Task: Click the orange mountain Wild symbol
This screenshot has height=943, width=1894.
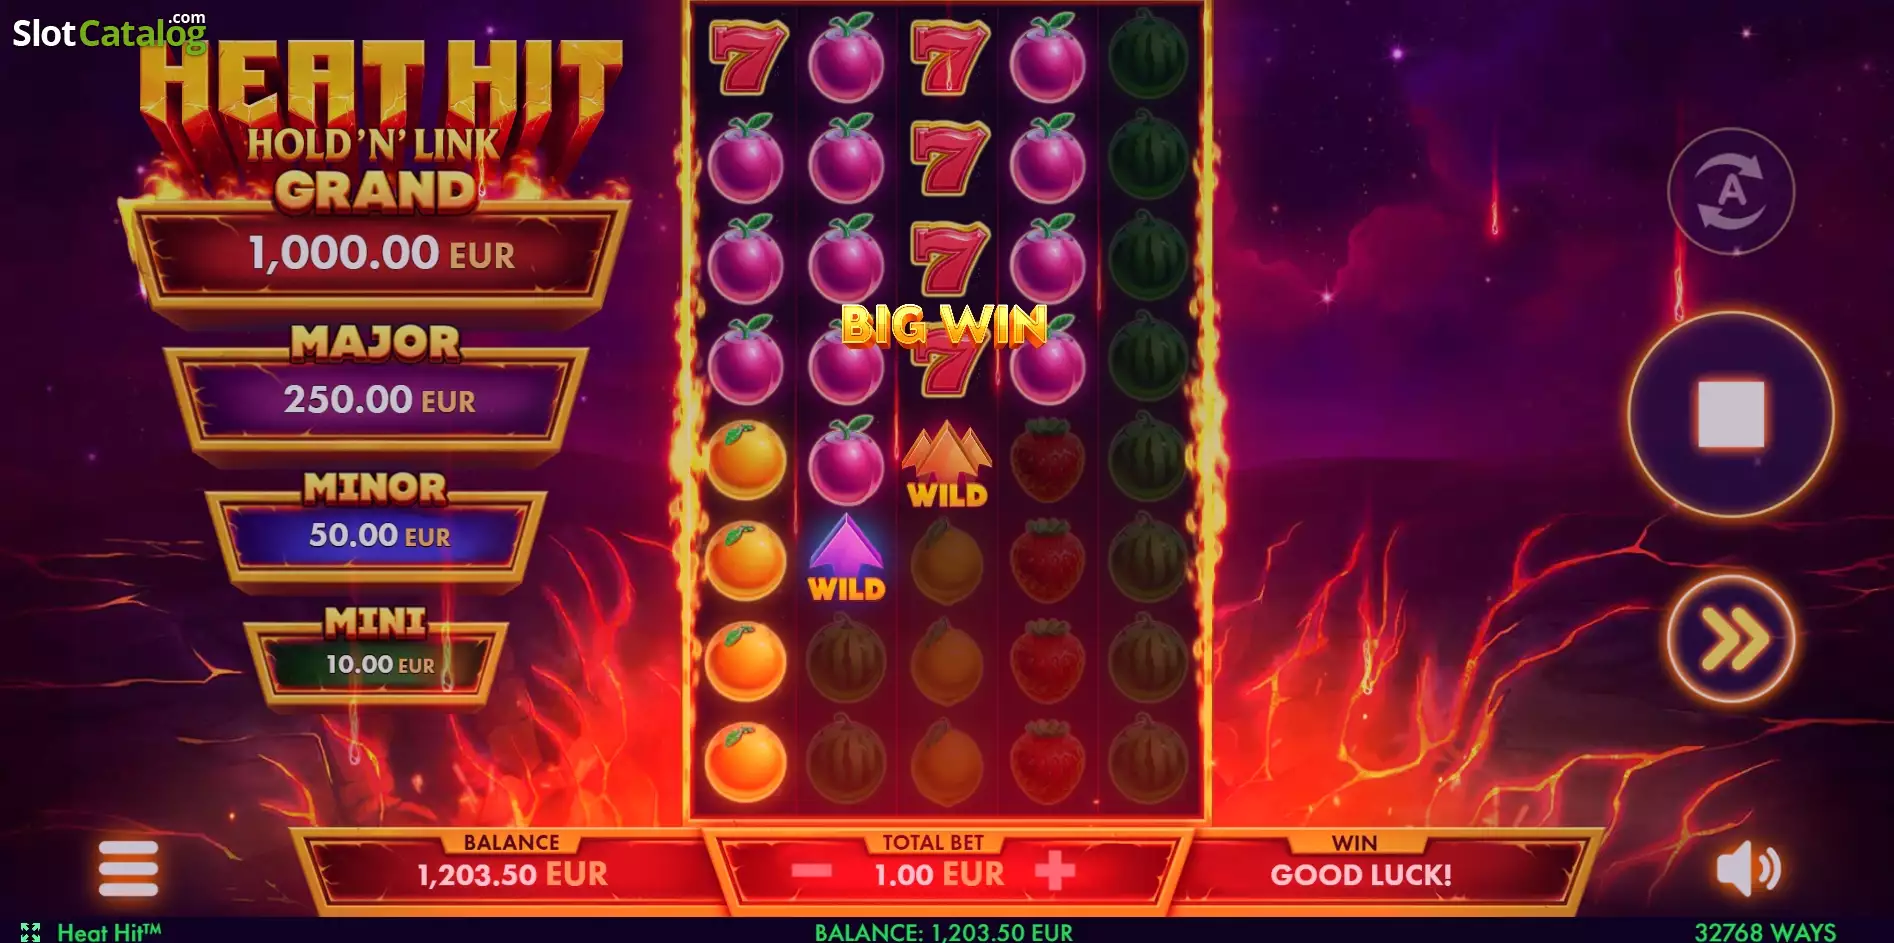Action: tap(947, 464)
